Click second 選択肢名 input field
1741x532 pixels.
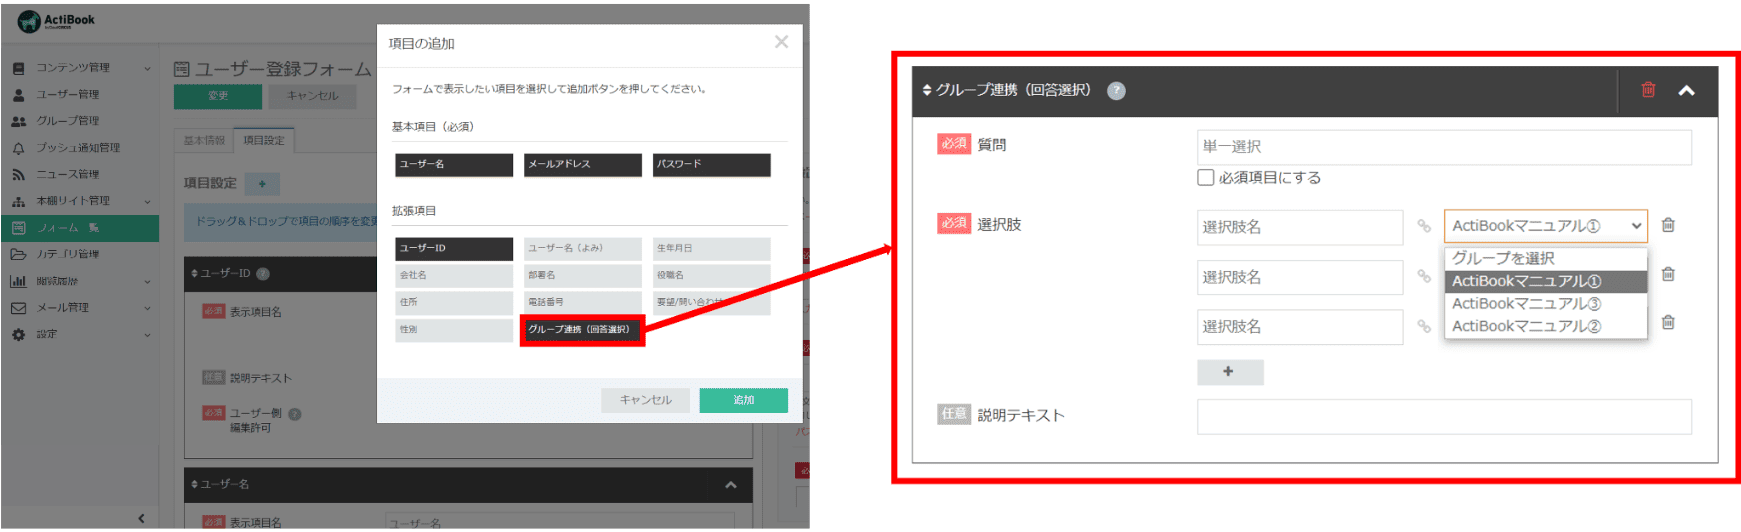[1300, 277]
